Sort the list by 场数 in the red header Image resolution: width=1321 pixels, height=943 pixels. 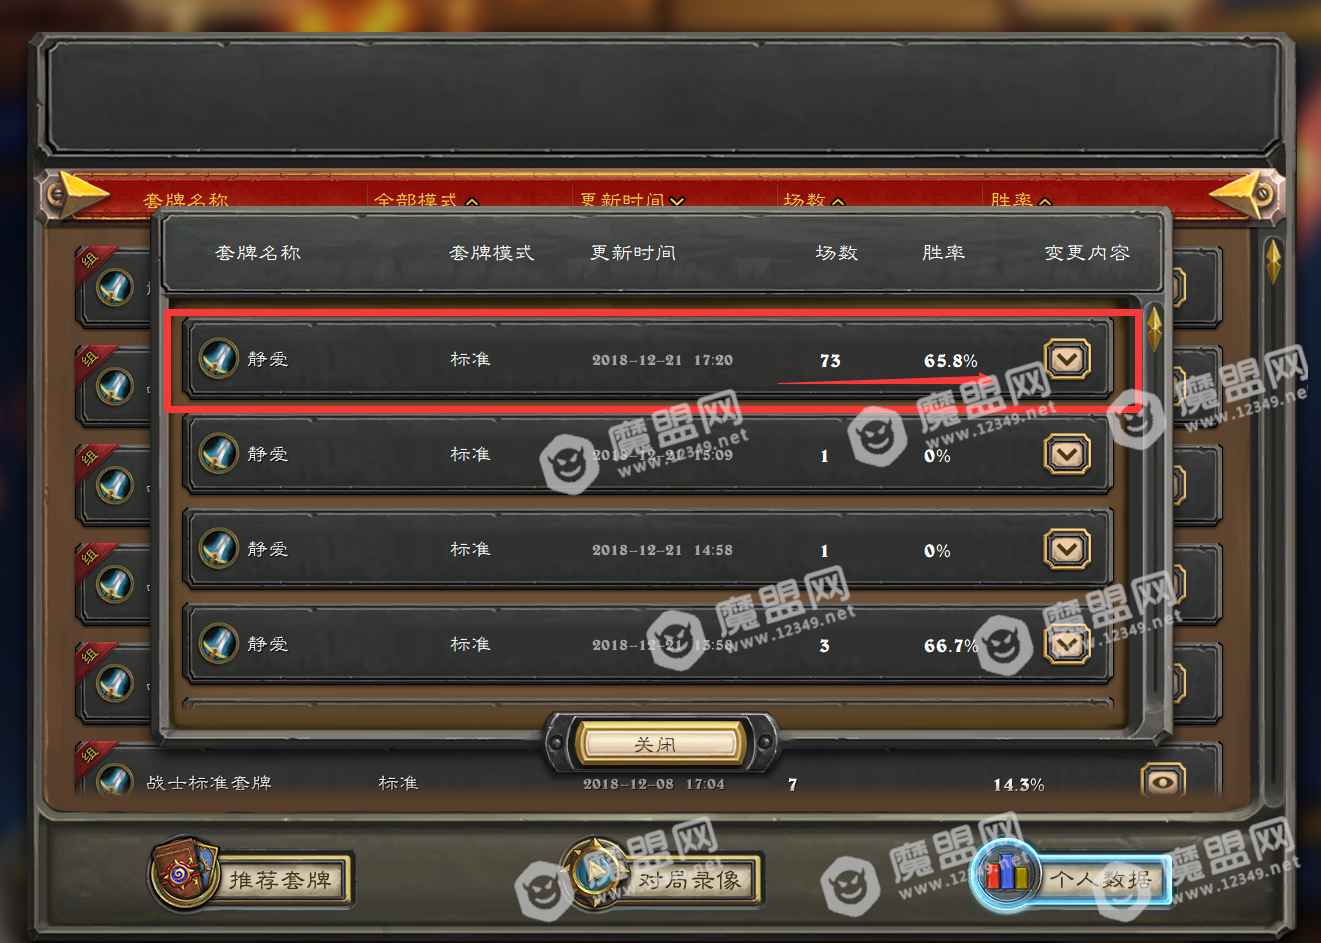click(x=814, y=200)
